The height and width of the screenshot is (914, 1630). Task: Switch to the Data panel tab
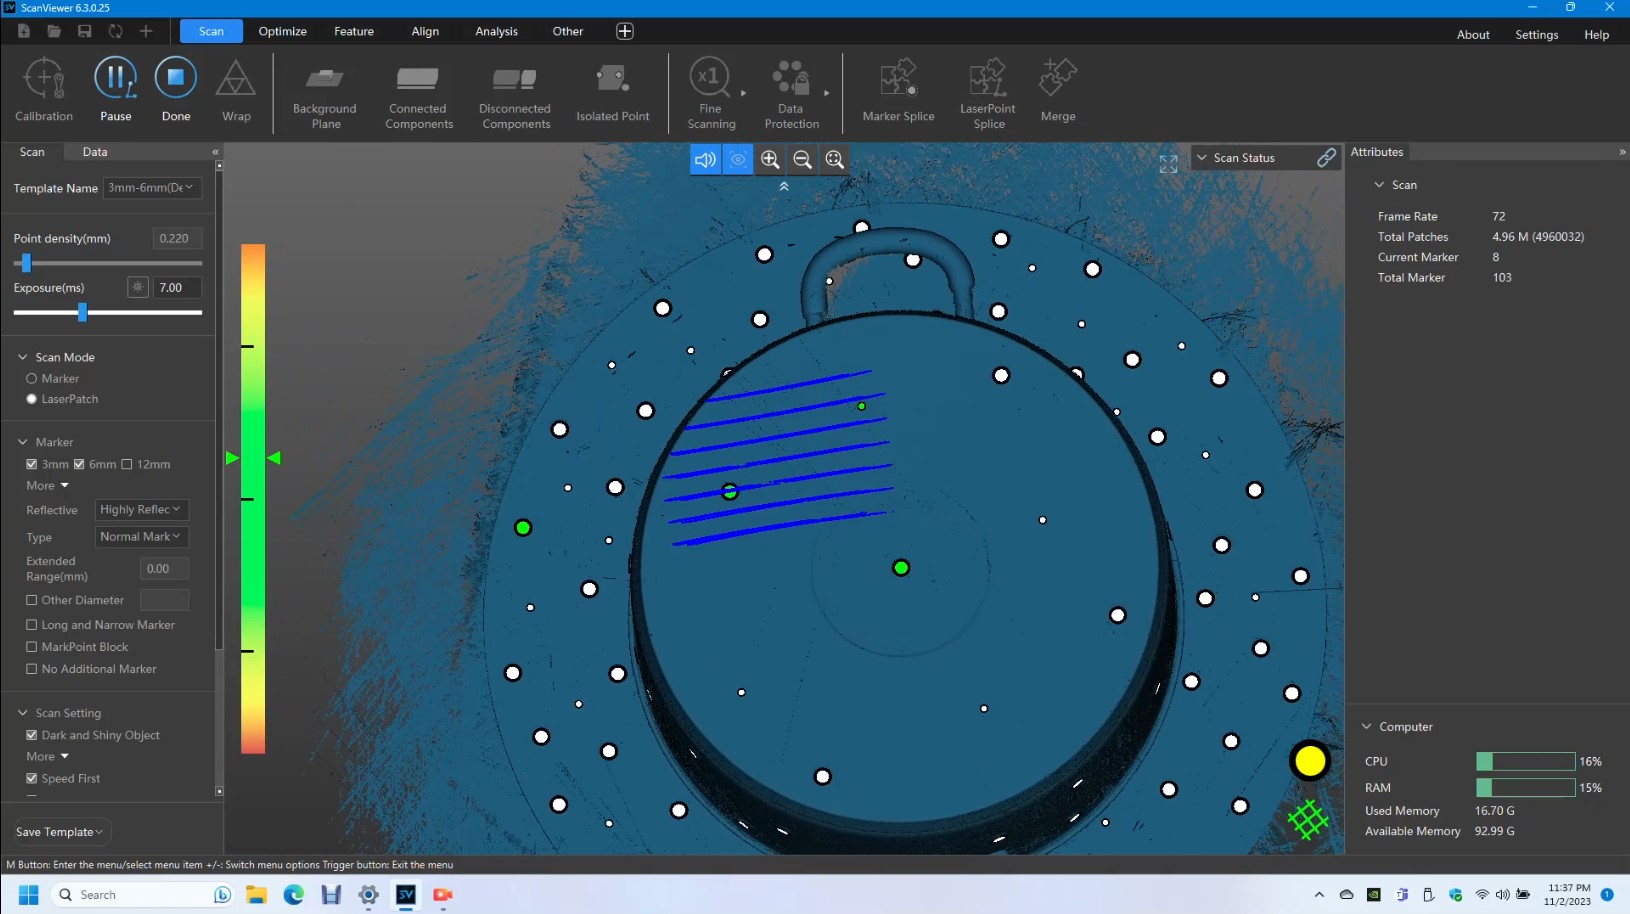[95, 152]
